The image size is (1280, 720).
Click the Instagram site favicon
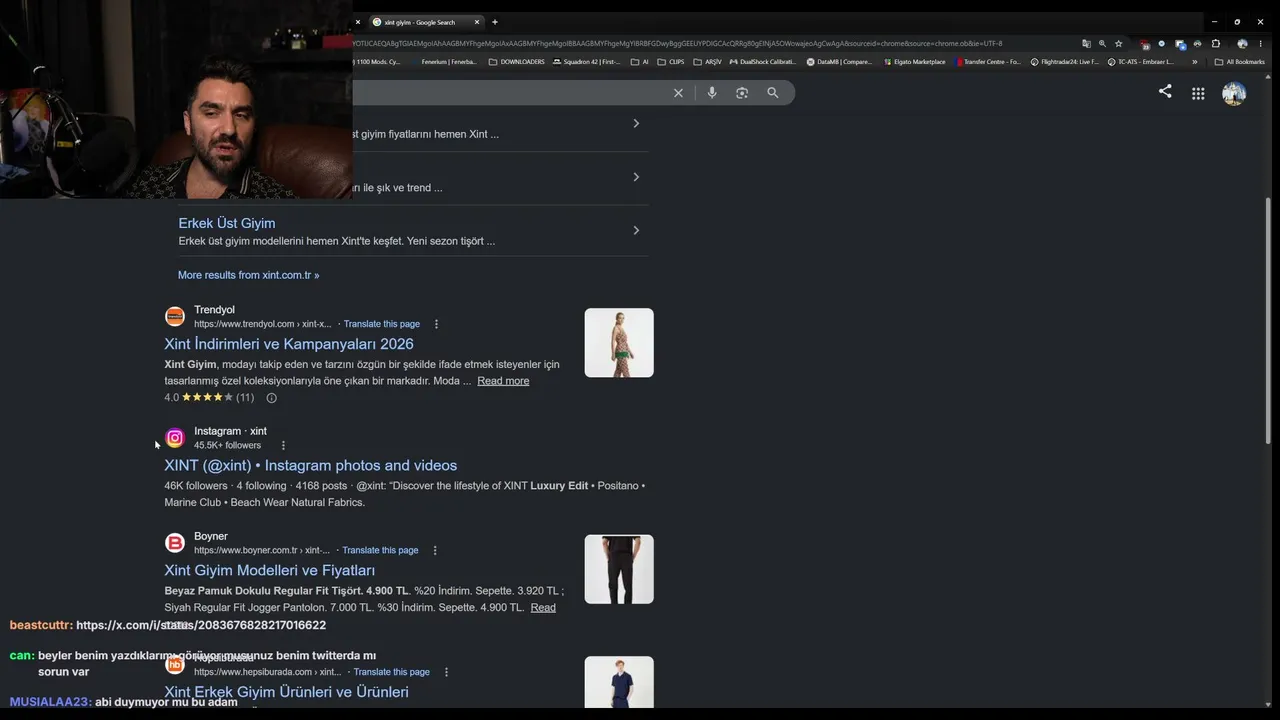point(175,438)
